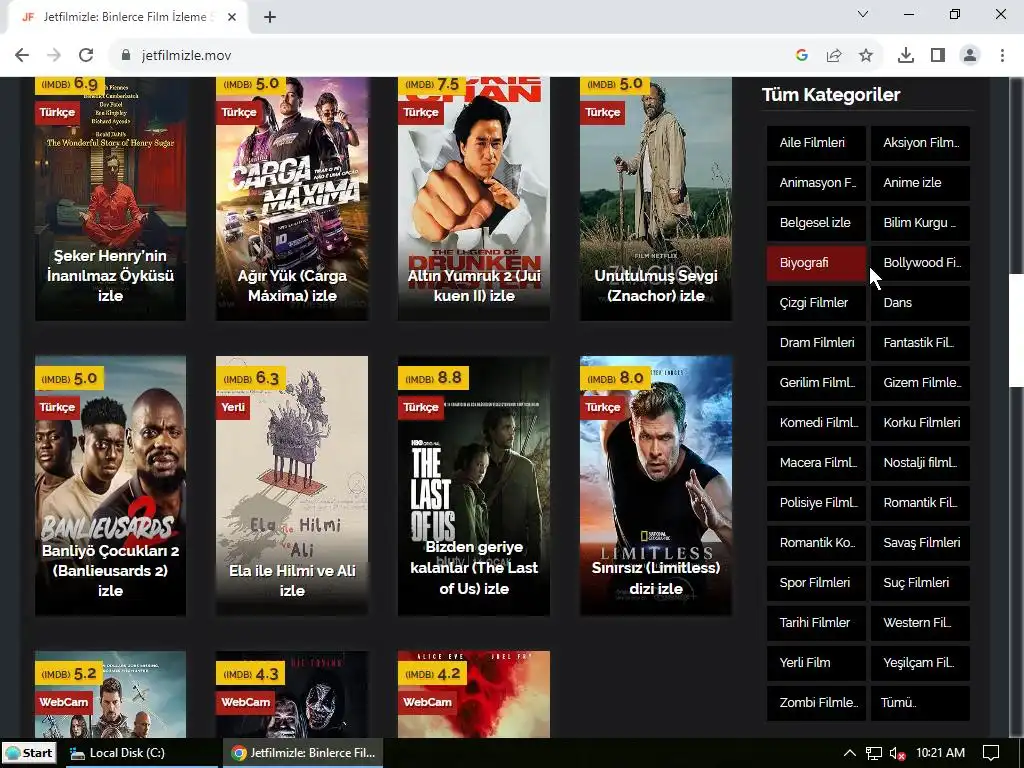Open Ela ile Hilmi ve Ali poster
Screen dimensions: 1024x768
pos(292,485)
